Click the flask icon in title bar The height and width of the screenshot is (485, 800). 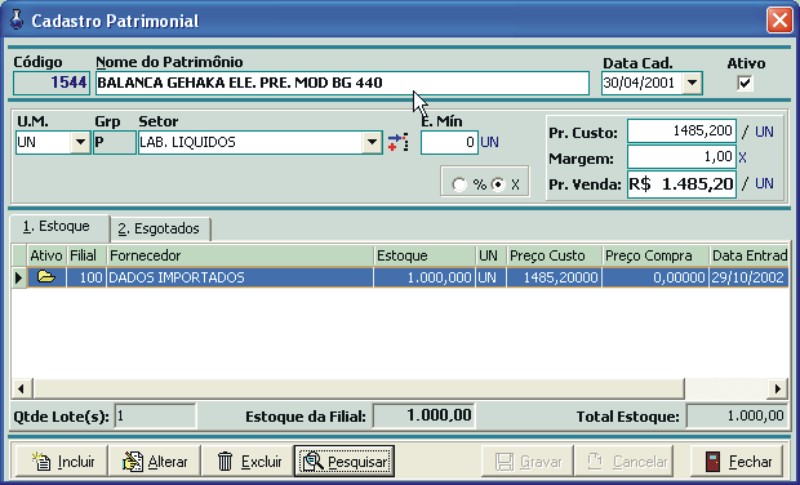pyautogui.click(x=17, y=20)
